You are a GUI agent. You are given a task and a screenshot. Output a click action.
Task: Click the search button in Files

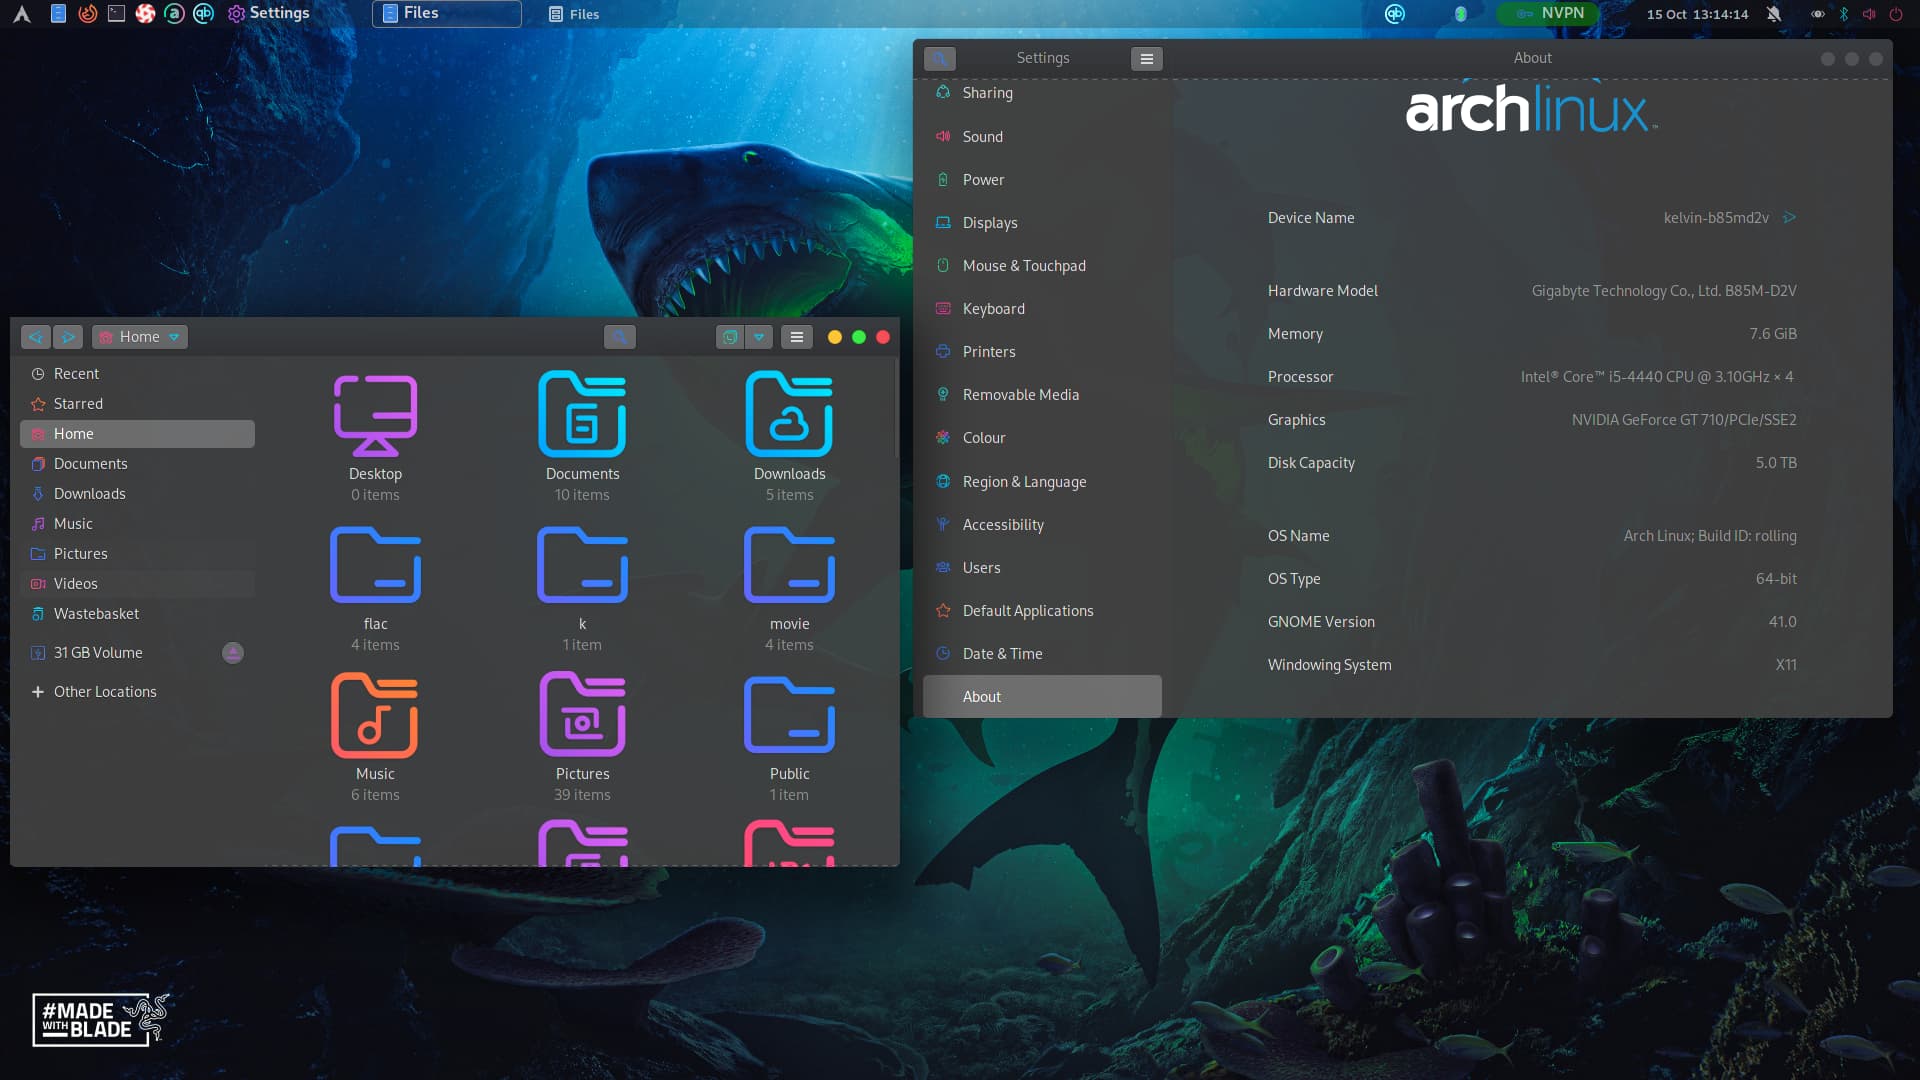click(620, 337)
